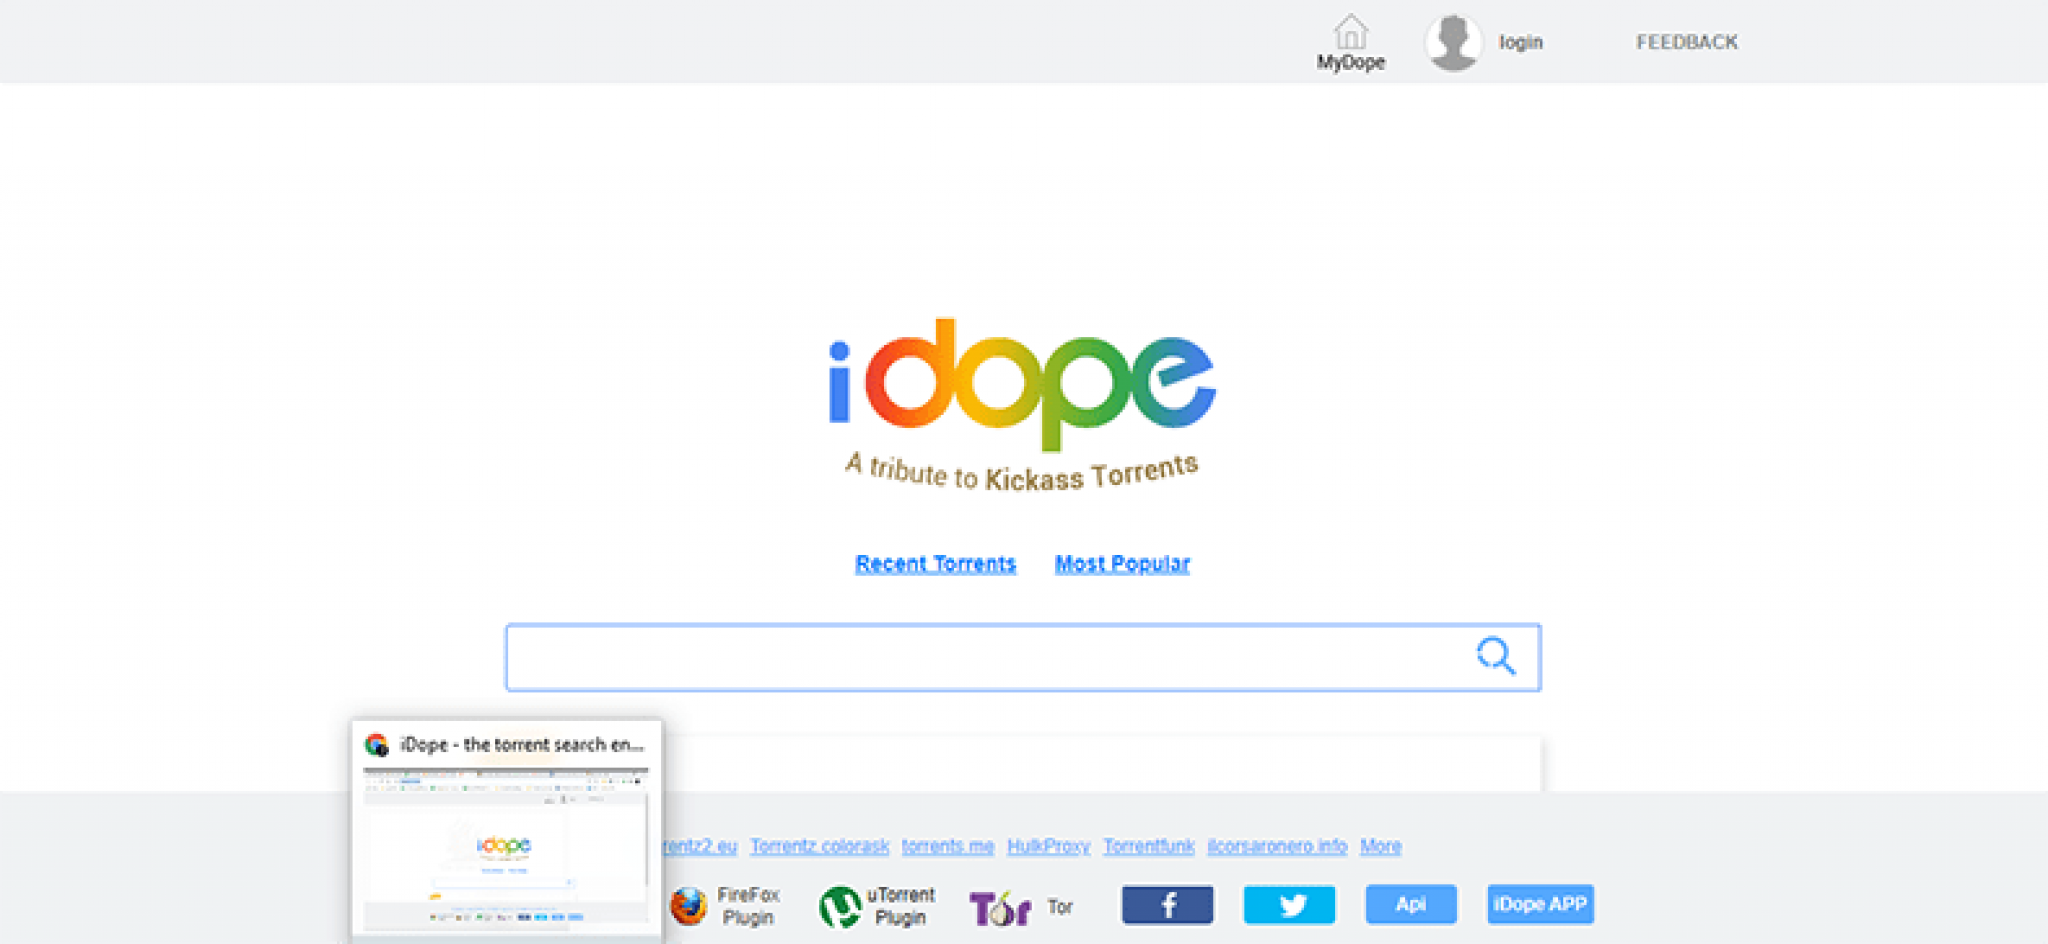
Task: Click the 'Tor' text label
Action: [1060, 907]
